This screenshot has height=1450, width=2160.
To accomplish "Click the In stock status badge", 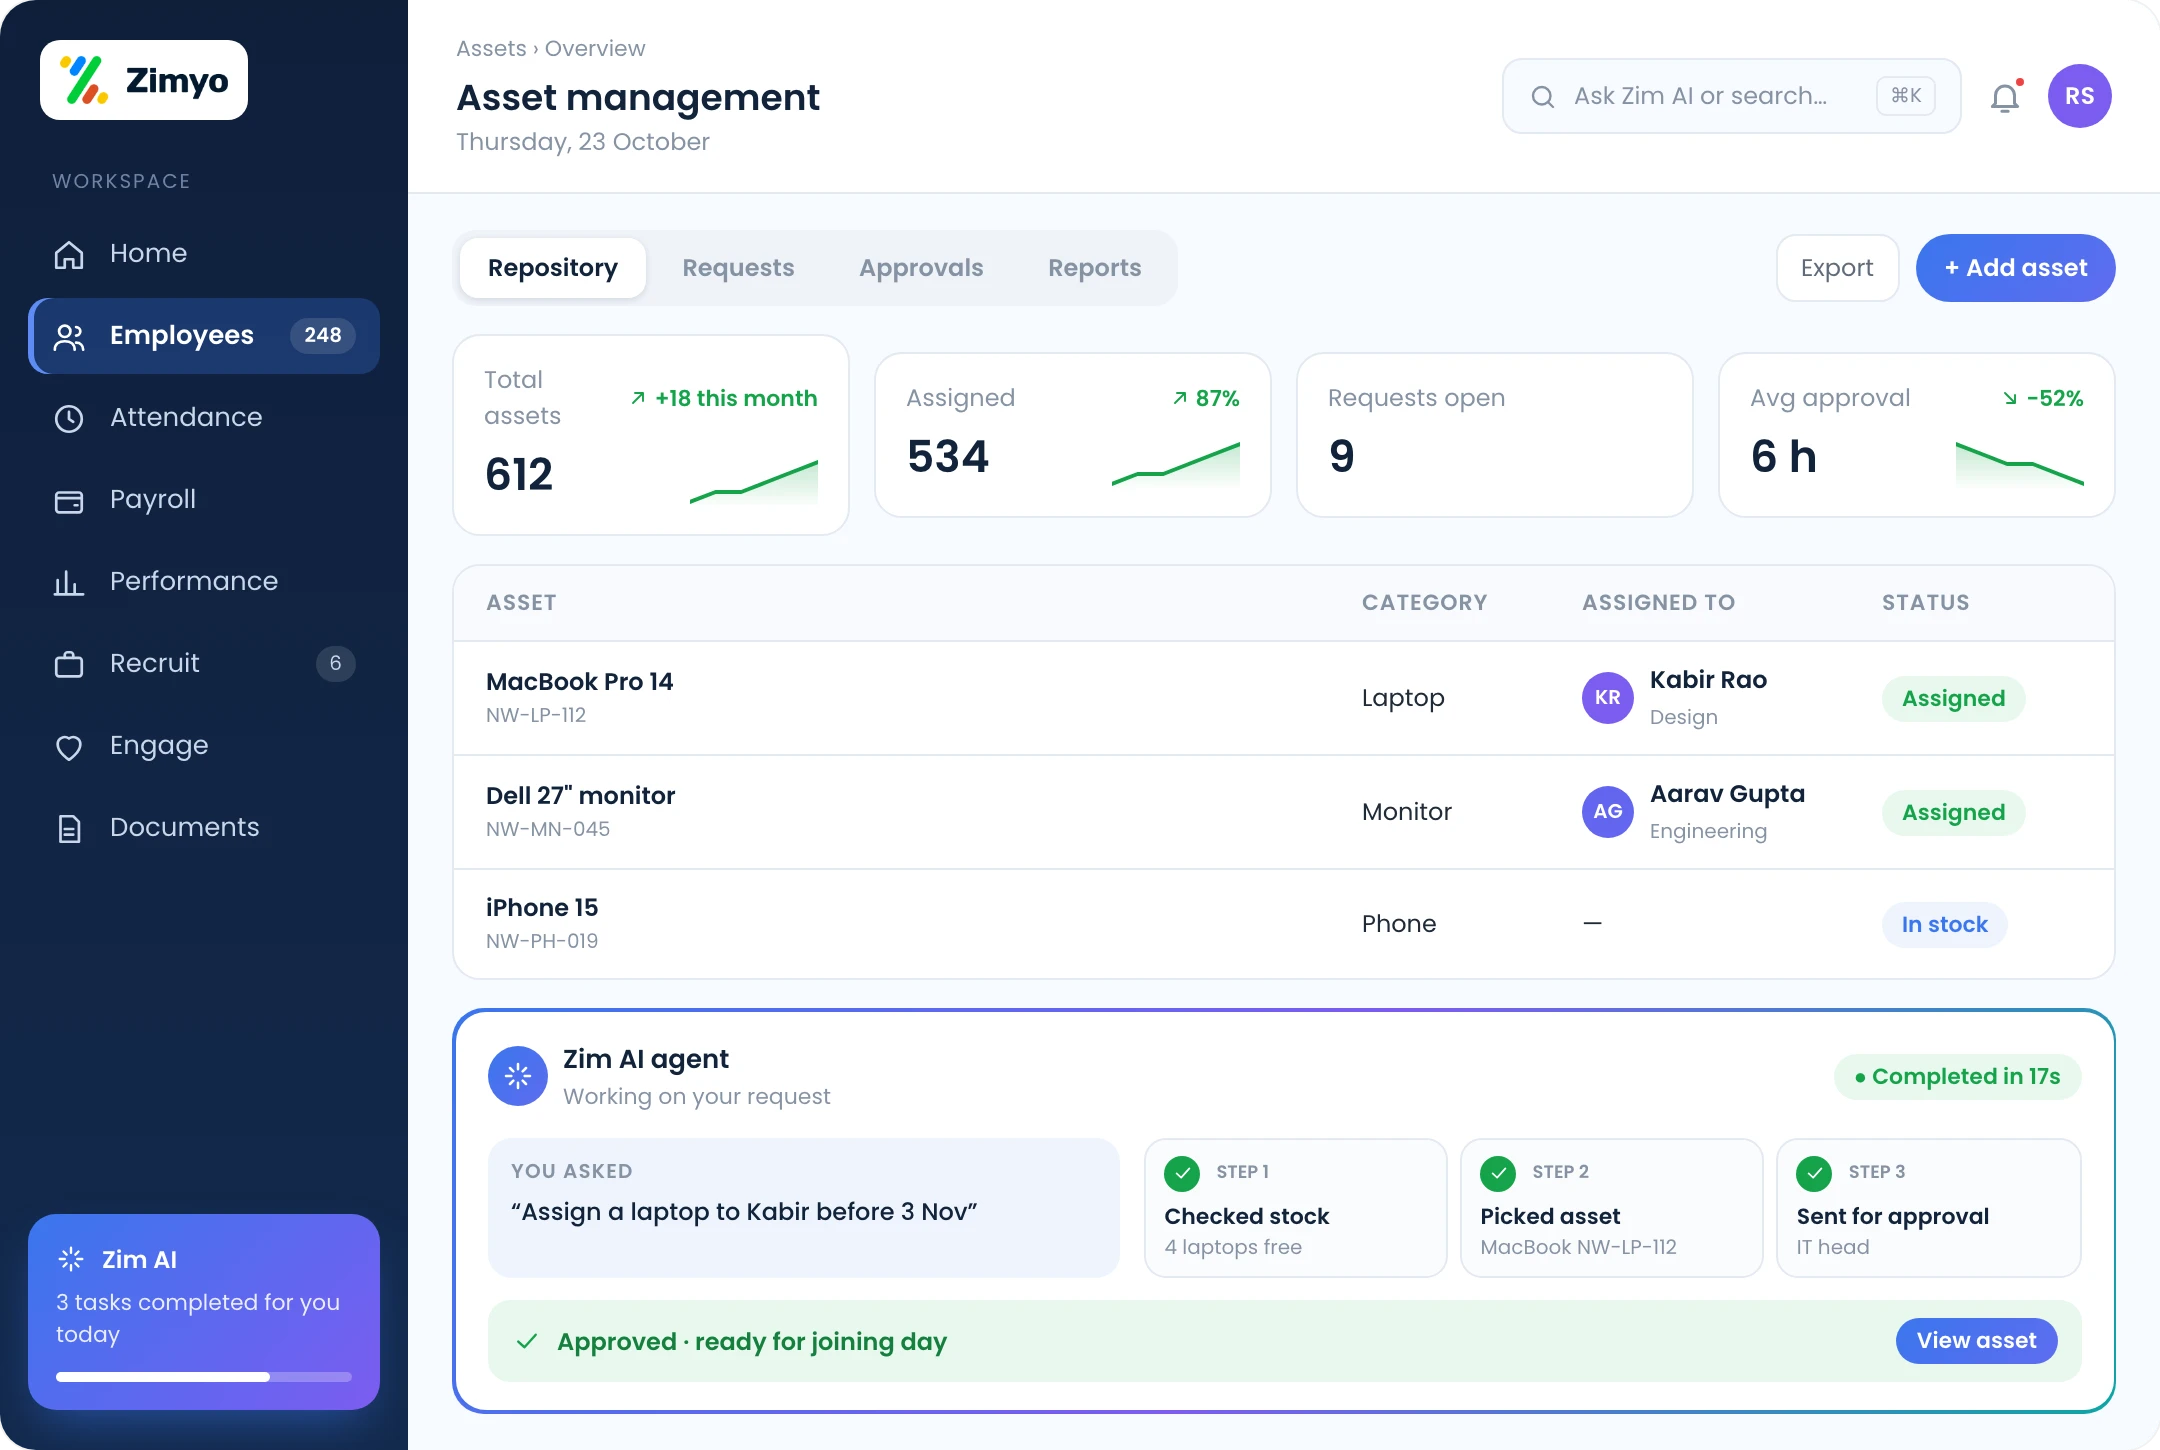I will [1944, 925].
